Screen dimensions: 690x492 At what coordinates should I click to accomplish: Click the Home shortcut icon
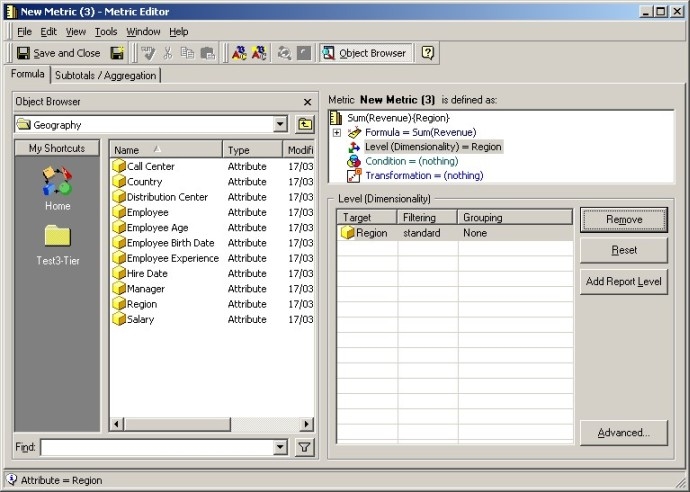(57, 183)
